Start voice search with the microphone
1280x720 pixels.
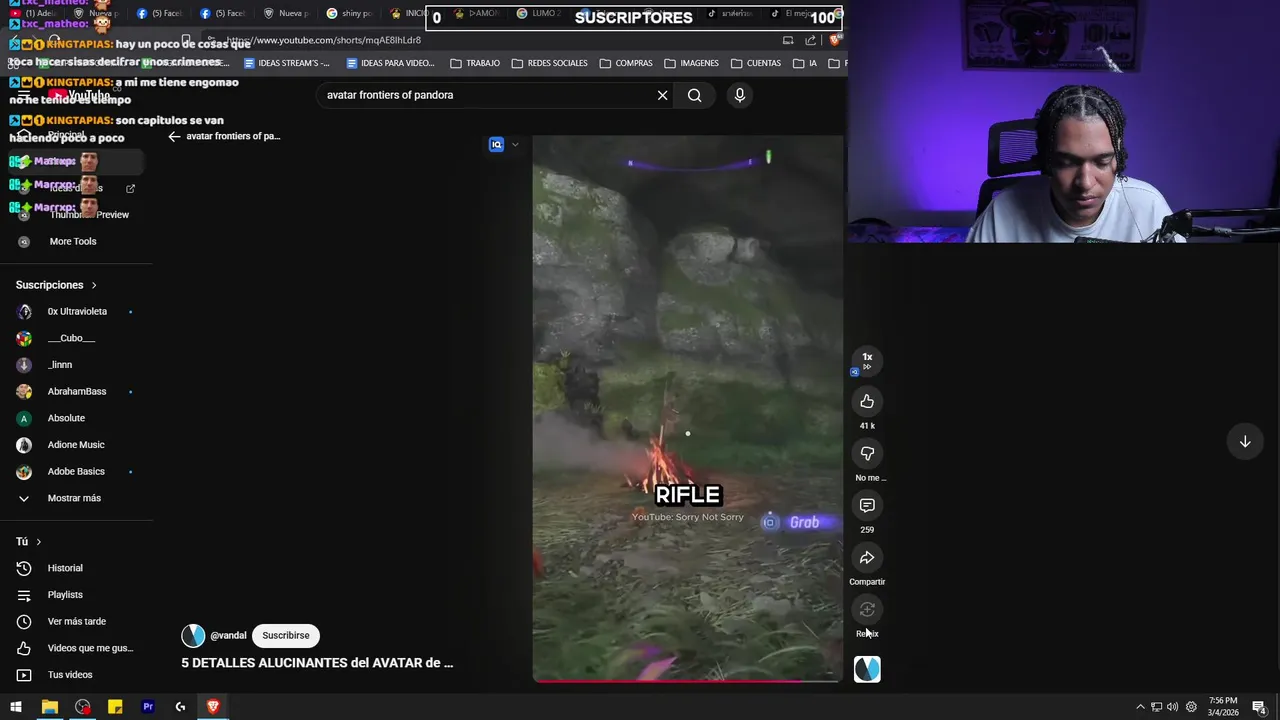click(739, 95)
